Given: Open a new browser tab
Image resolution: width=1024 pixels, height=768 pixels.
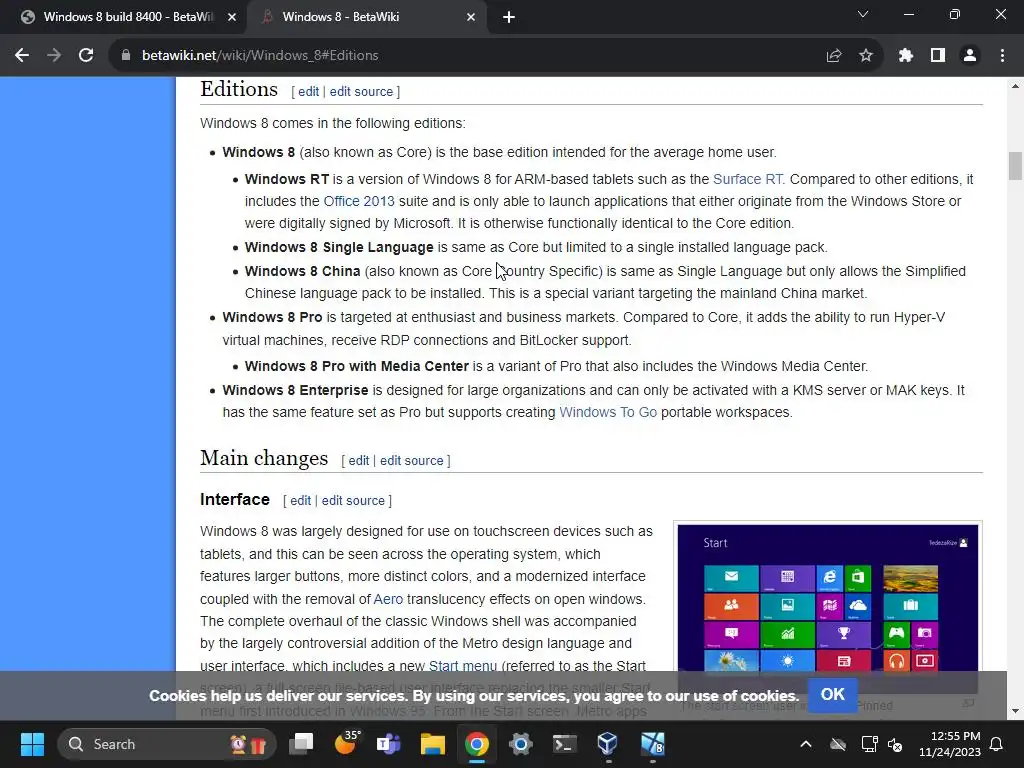Looking at the screenshot, I should [x=509, y=18].
